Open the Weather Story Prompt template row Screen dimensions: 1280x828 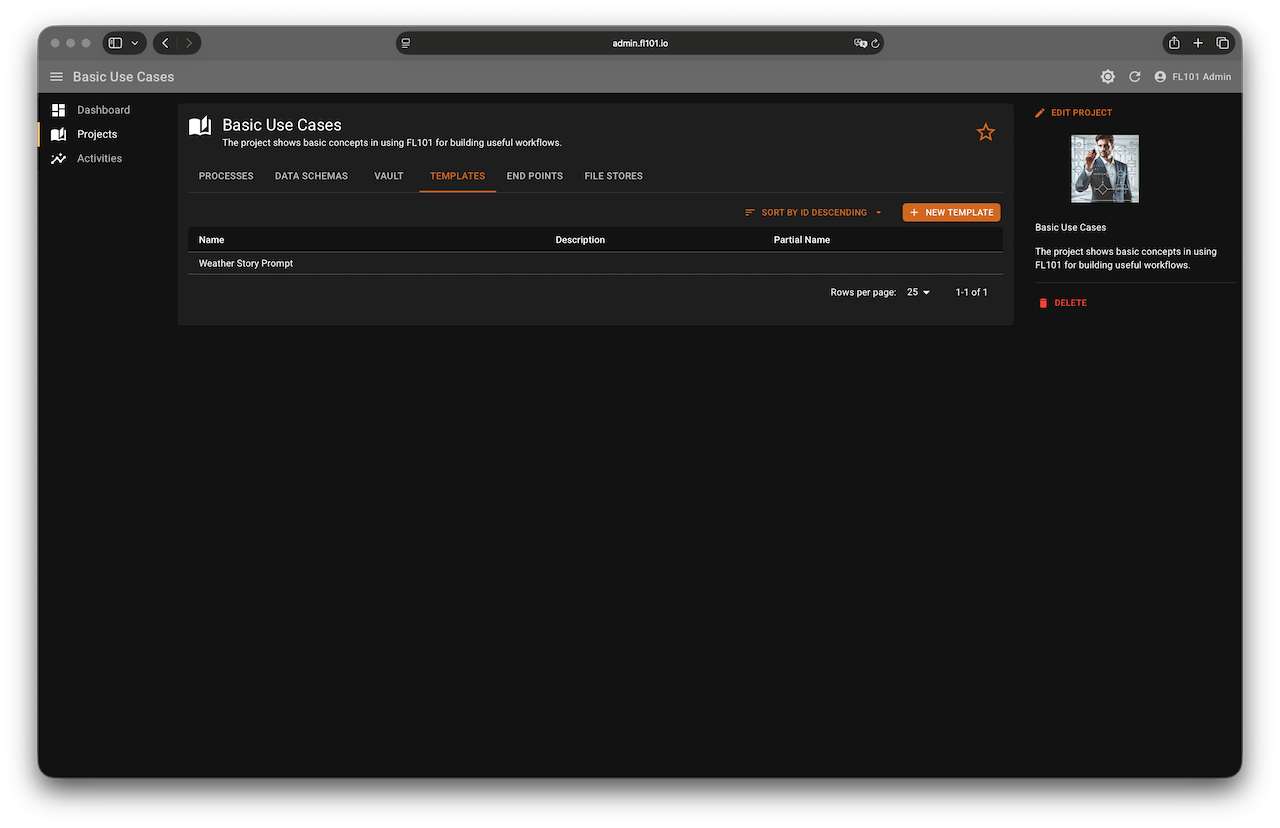coord(246,264)
